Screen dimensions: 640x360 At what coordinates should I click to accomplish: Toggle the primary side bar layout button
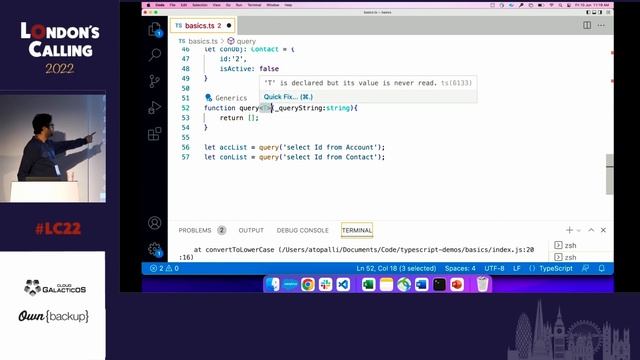tap(588, 12)
